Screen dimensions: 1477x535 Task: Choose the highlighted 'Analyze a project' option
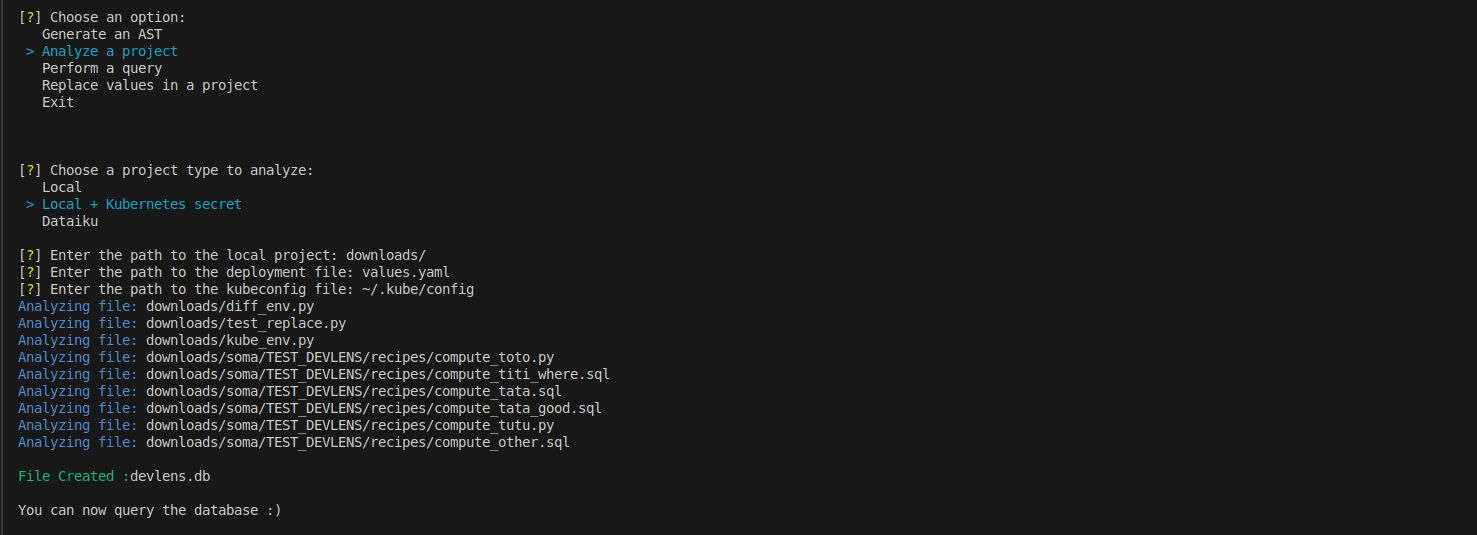[110, 51]
